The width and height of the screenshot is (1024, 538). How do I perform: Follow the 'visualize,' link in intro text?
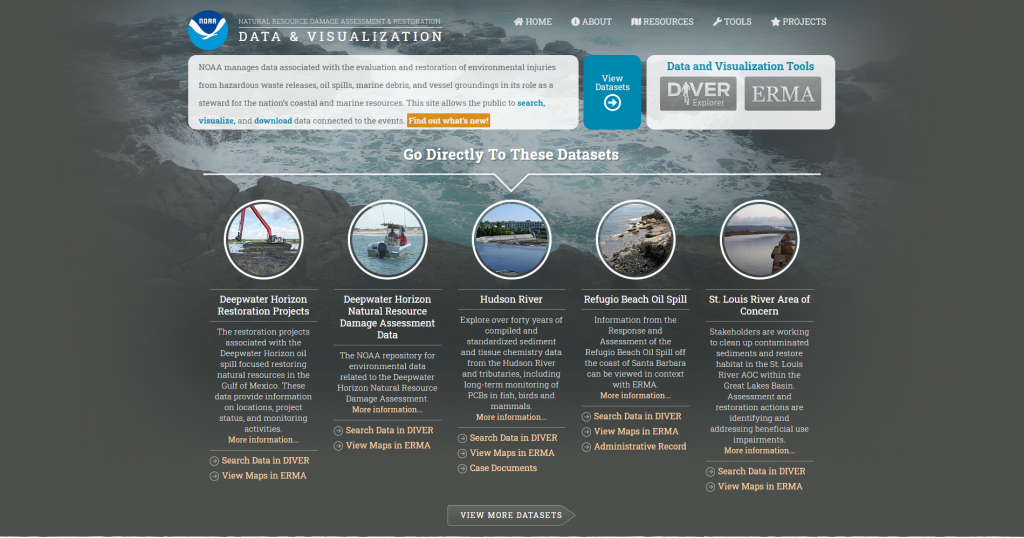217,121
